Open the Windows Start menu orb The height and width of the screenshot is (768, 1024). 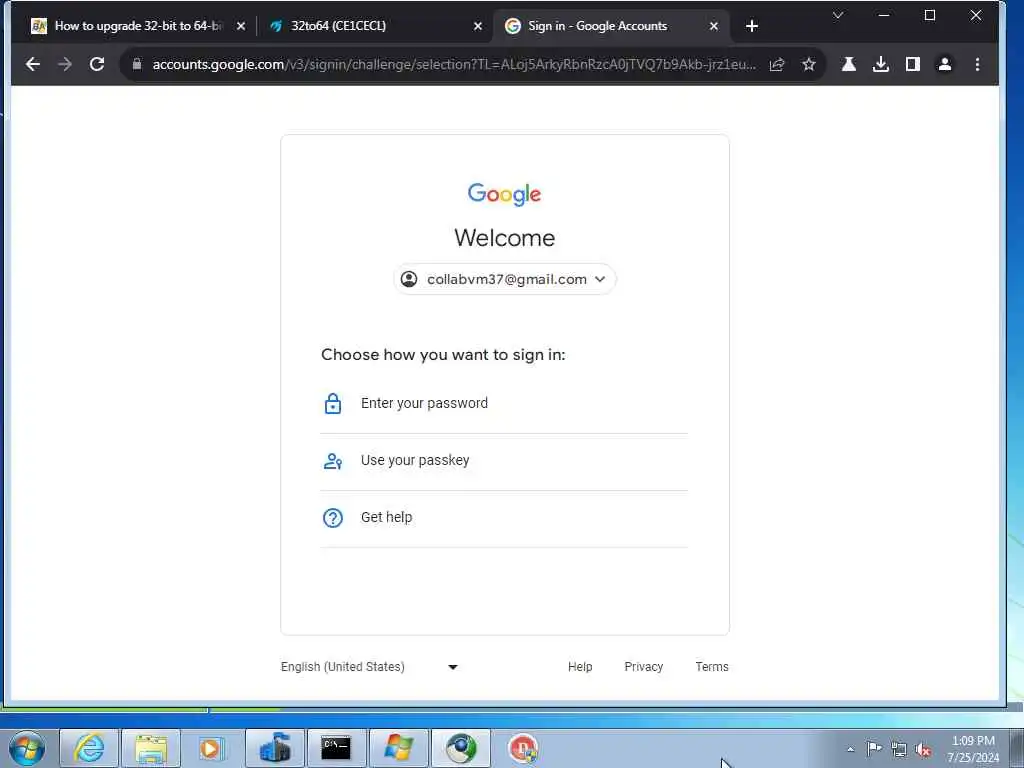coord(27,748)
